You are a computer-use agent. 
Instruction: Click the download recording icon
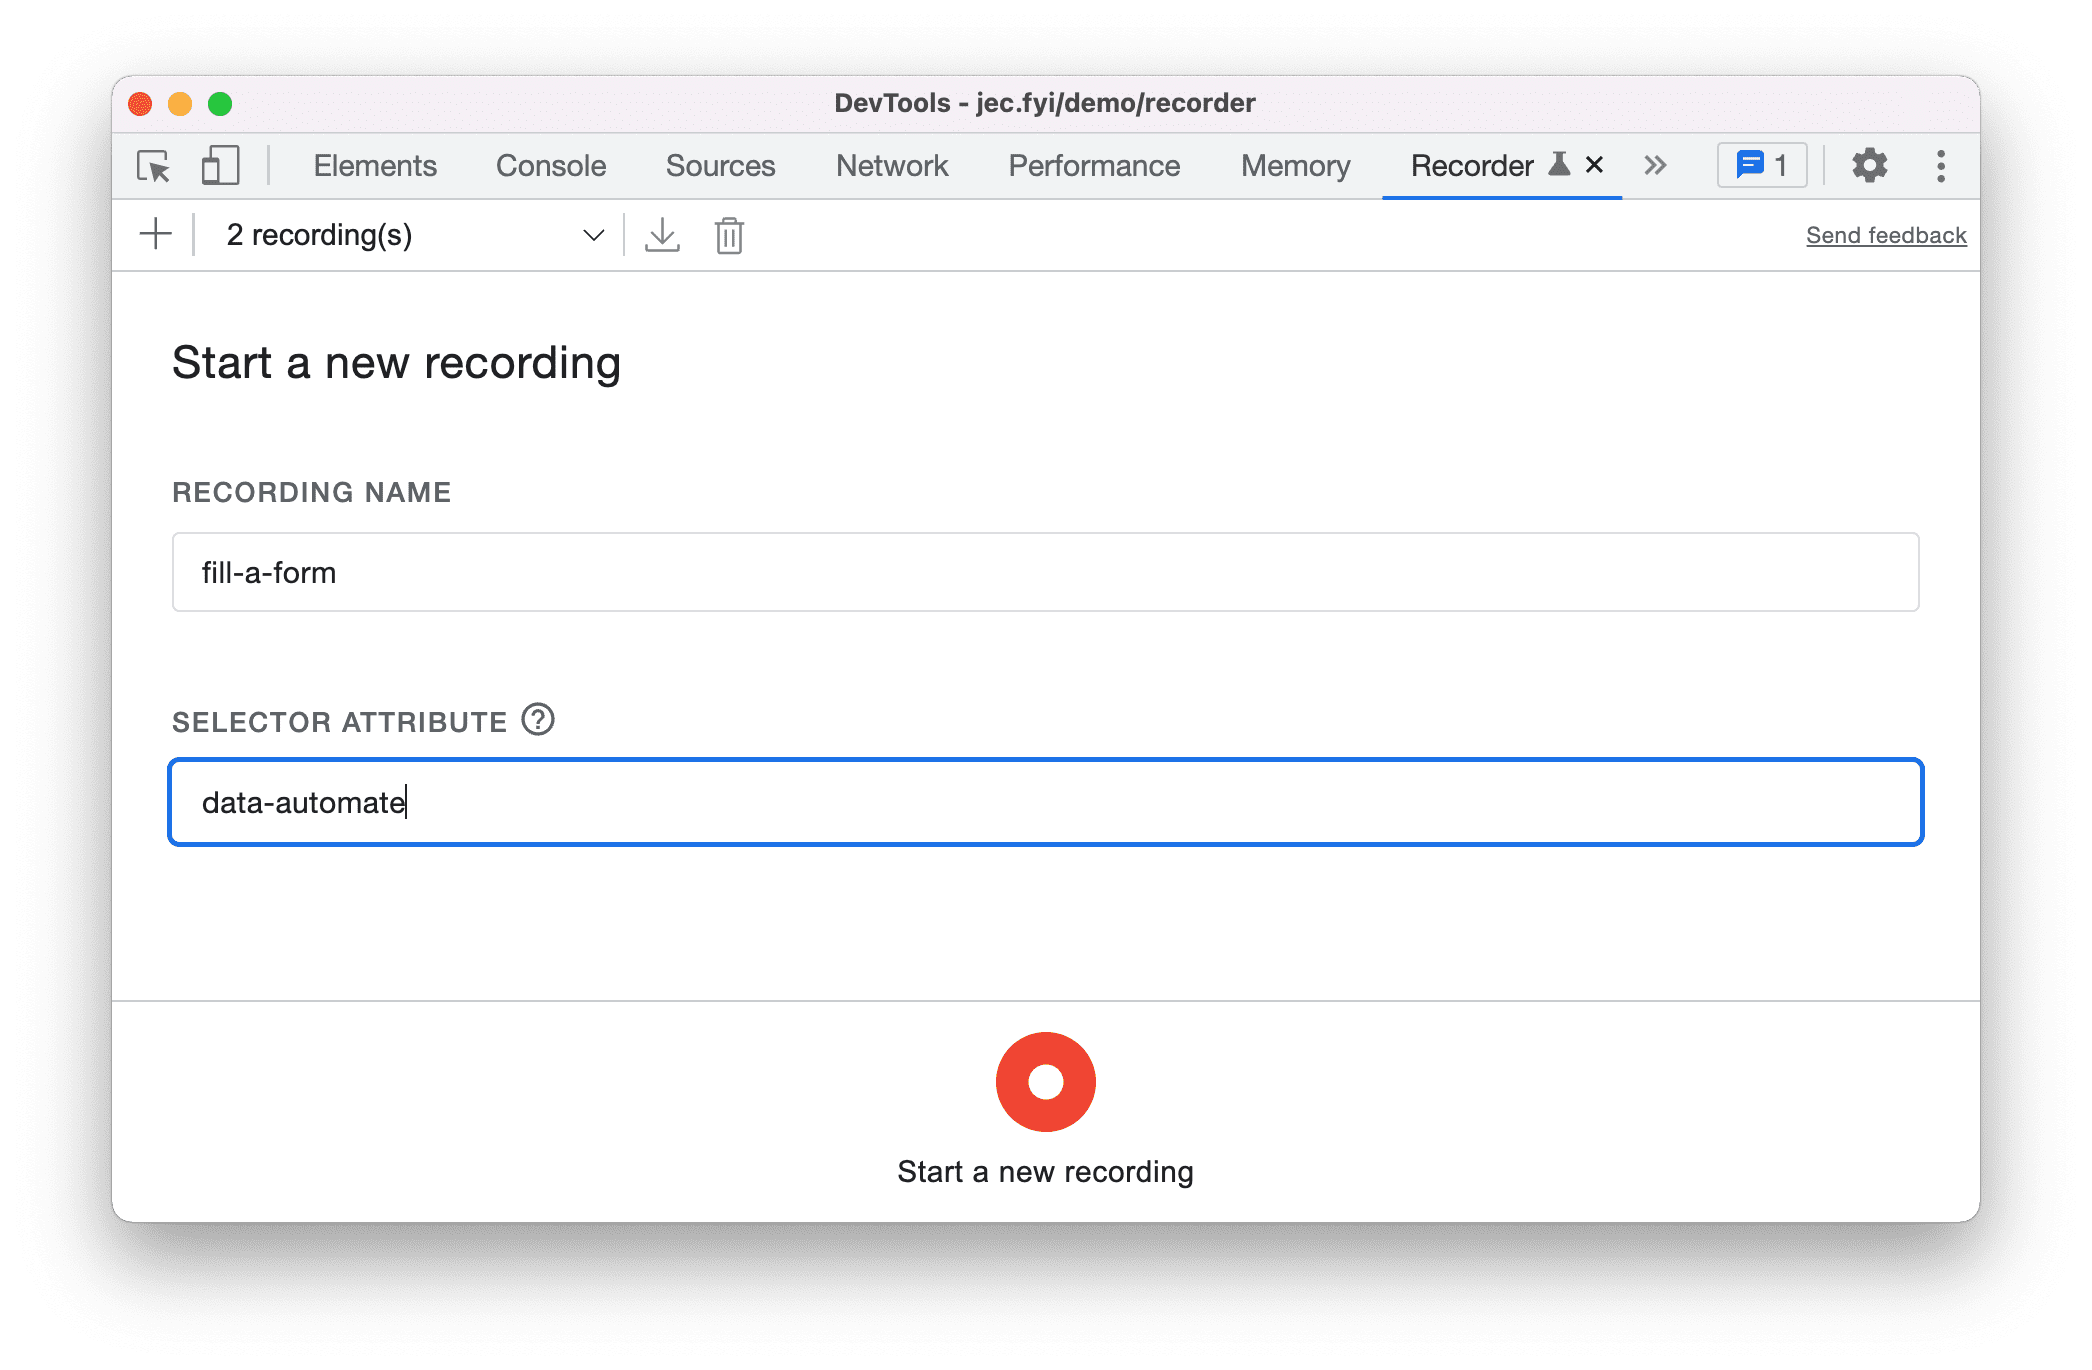[661, 234]
